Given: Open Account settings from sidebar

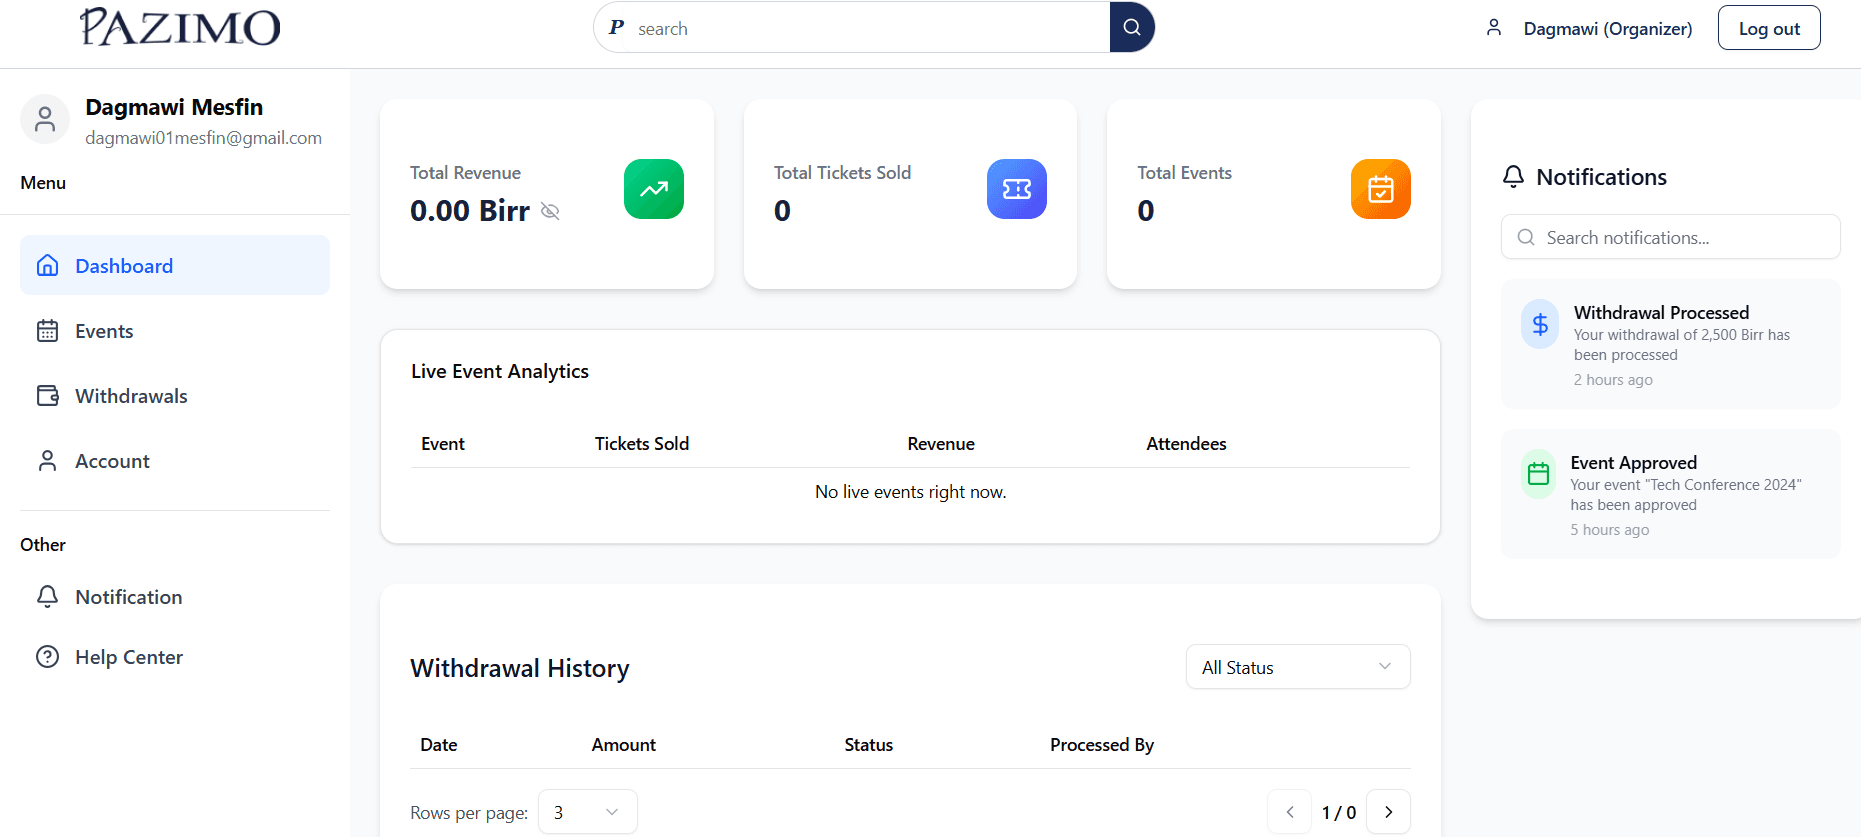Looking at the screenshot, I should [x=112, y=461].
